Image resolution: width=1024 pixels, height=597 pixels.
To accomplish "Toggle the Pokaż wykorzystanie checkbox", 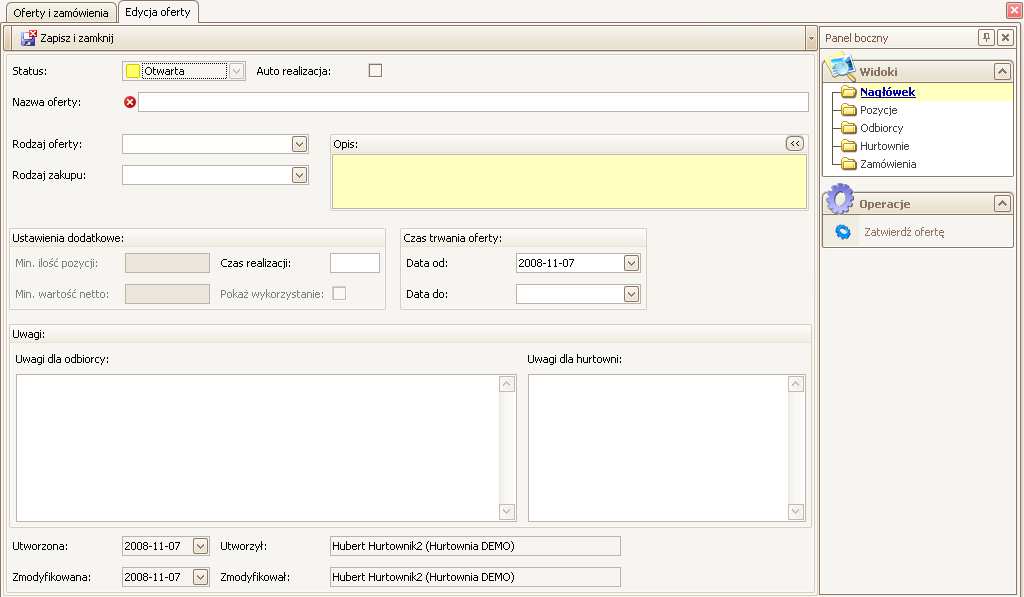I will (340, 294).
